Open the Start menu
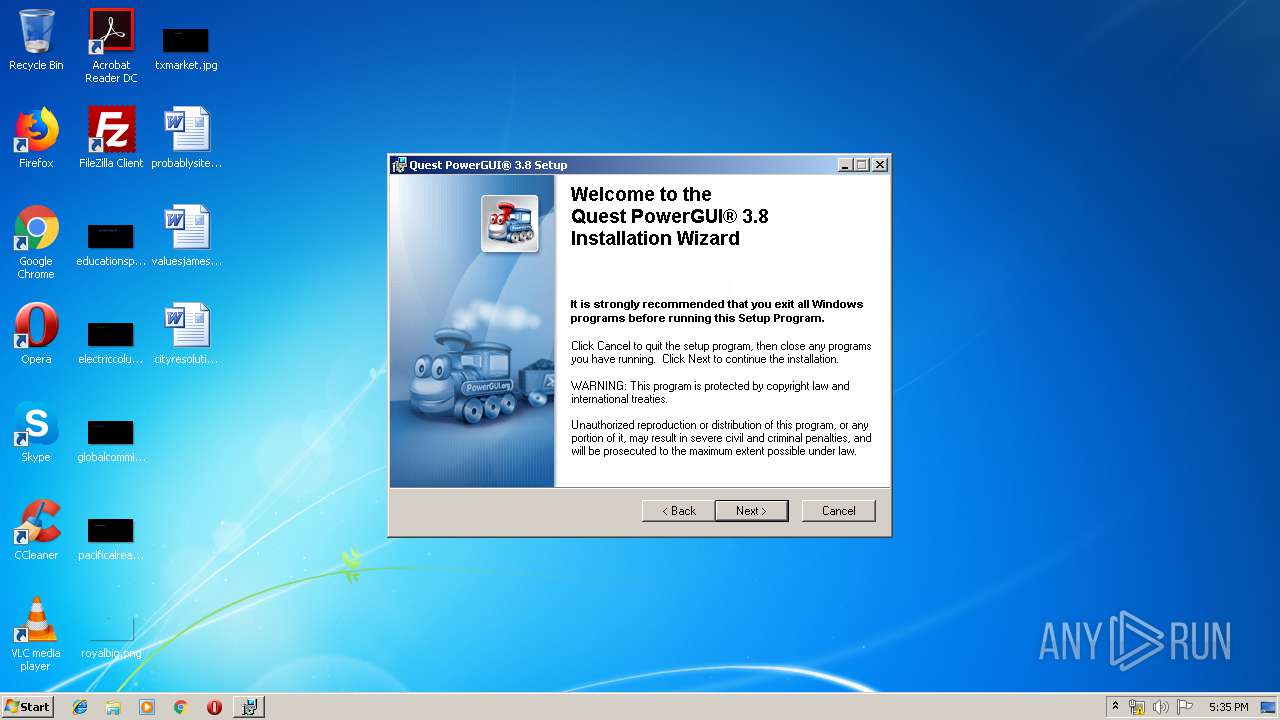The width and height of the screenshot is (1280, 720). tap(28, 707)
